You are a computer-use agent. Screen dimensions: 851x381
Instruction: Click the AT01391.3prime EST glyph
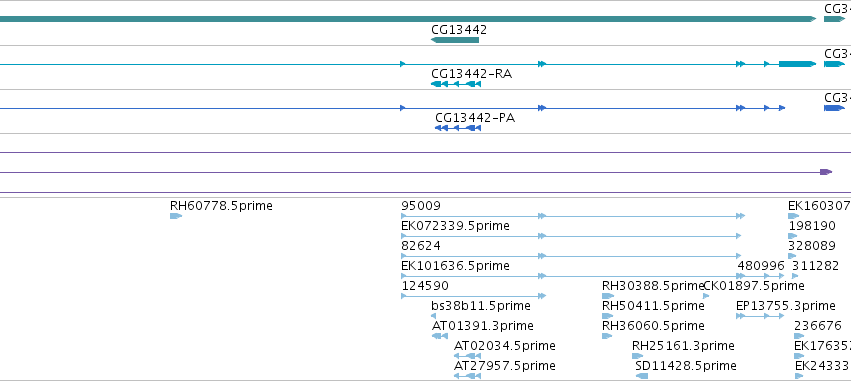click(x=440, y=336)
